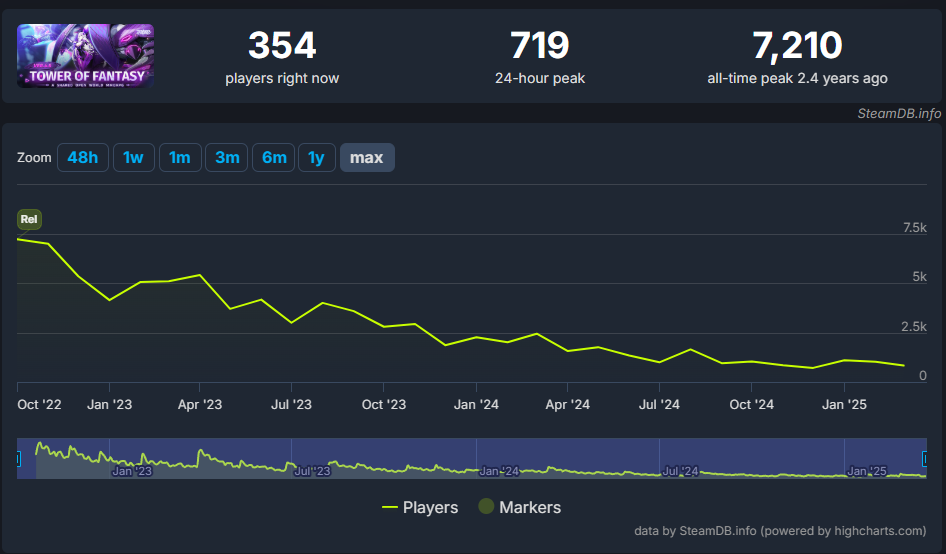
Task: Click the 354 players right now figure
Action: (282, 46)
